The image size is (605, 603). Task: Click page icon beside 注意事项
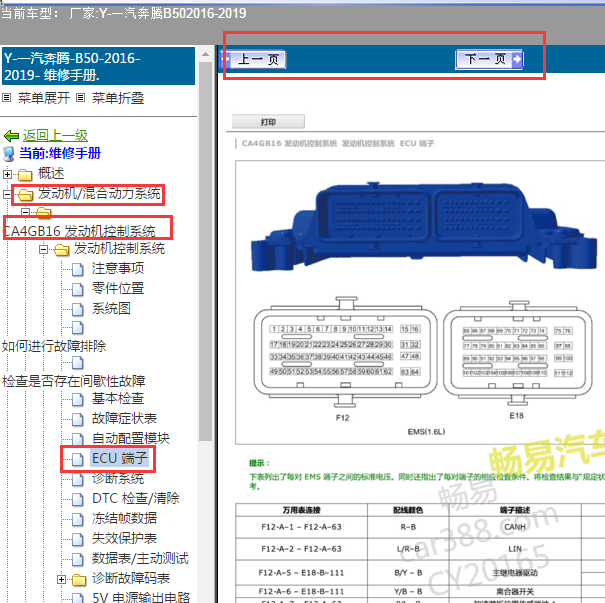click(x=78, y=269)
